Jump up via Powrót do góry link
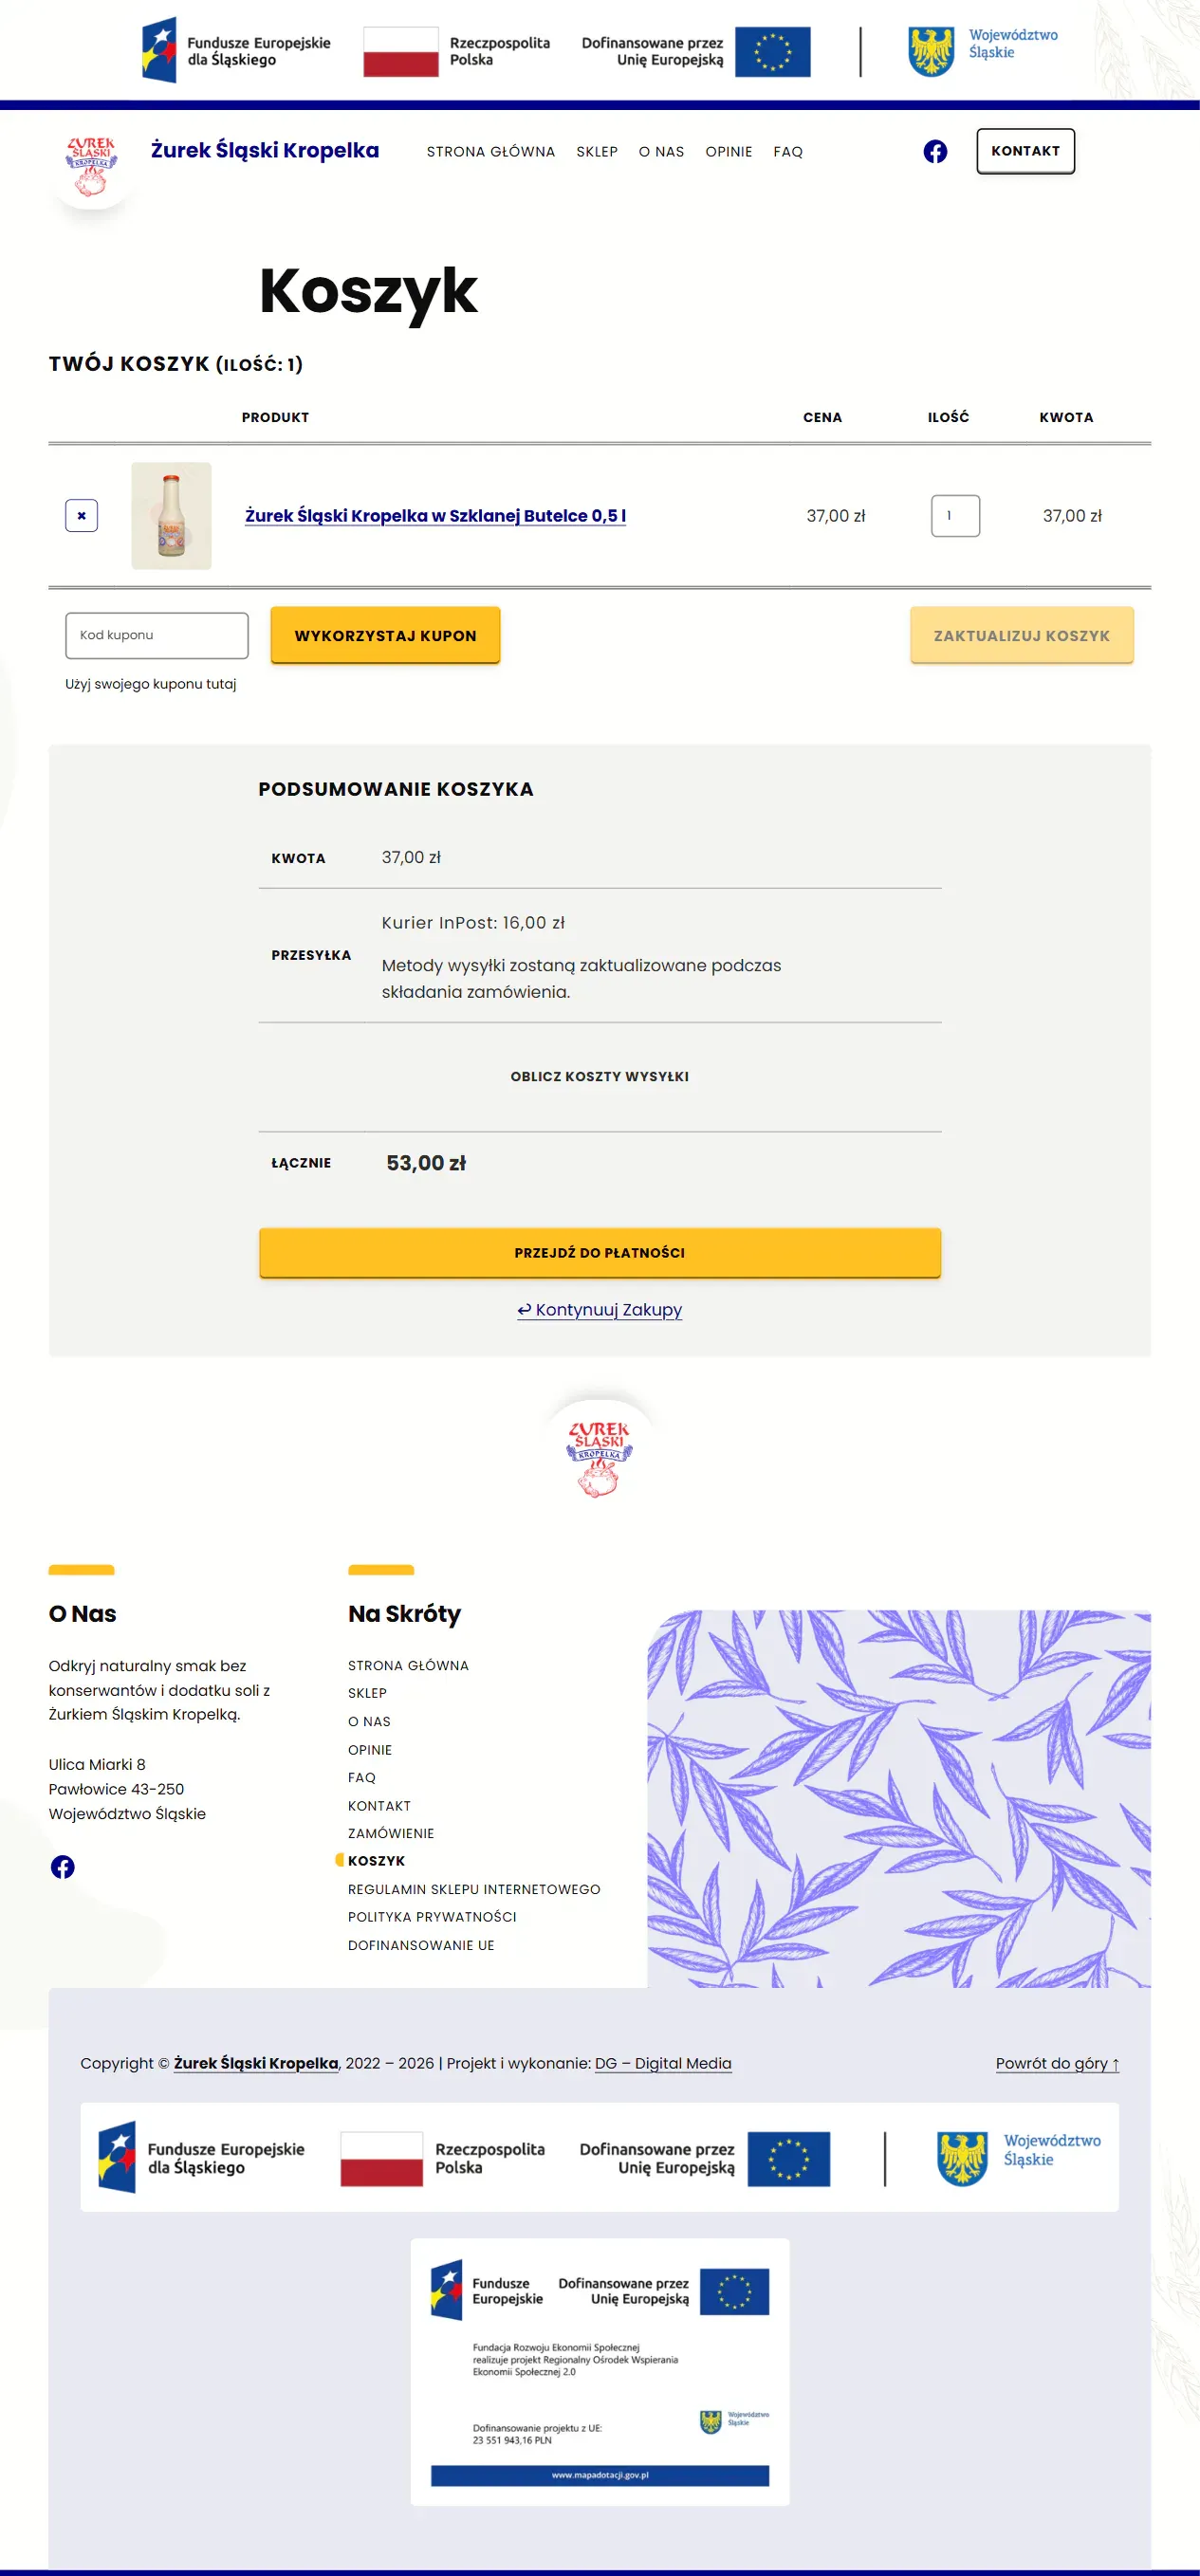The image size is (1200, 2576). pos(1057,2063)
